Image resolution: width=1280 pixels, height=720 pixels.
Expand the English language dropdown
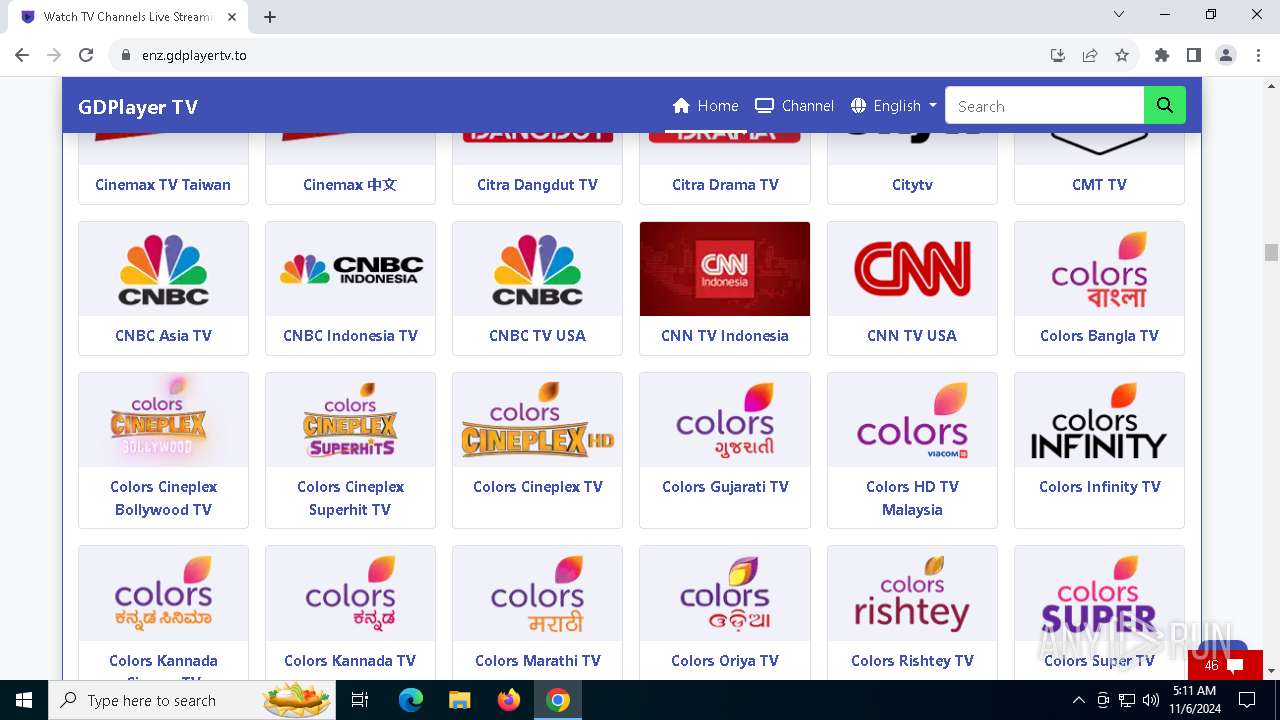pos(894,106)
